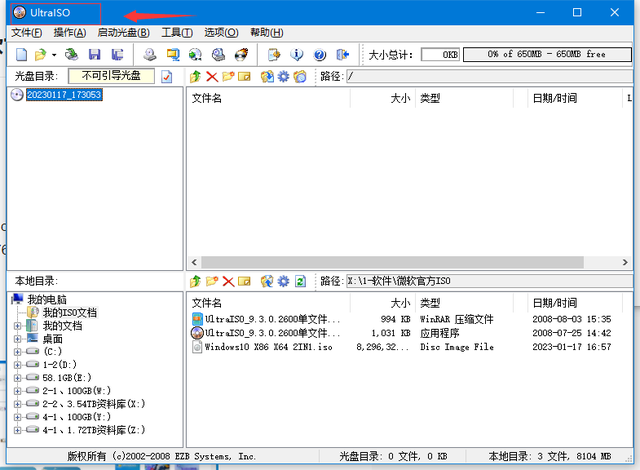Click the 0KB total size field
640x470 pixels.
[x=440, y=54]
